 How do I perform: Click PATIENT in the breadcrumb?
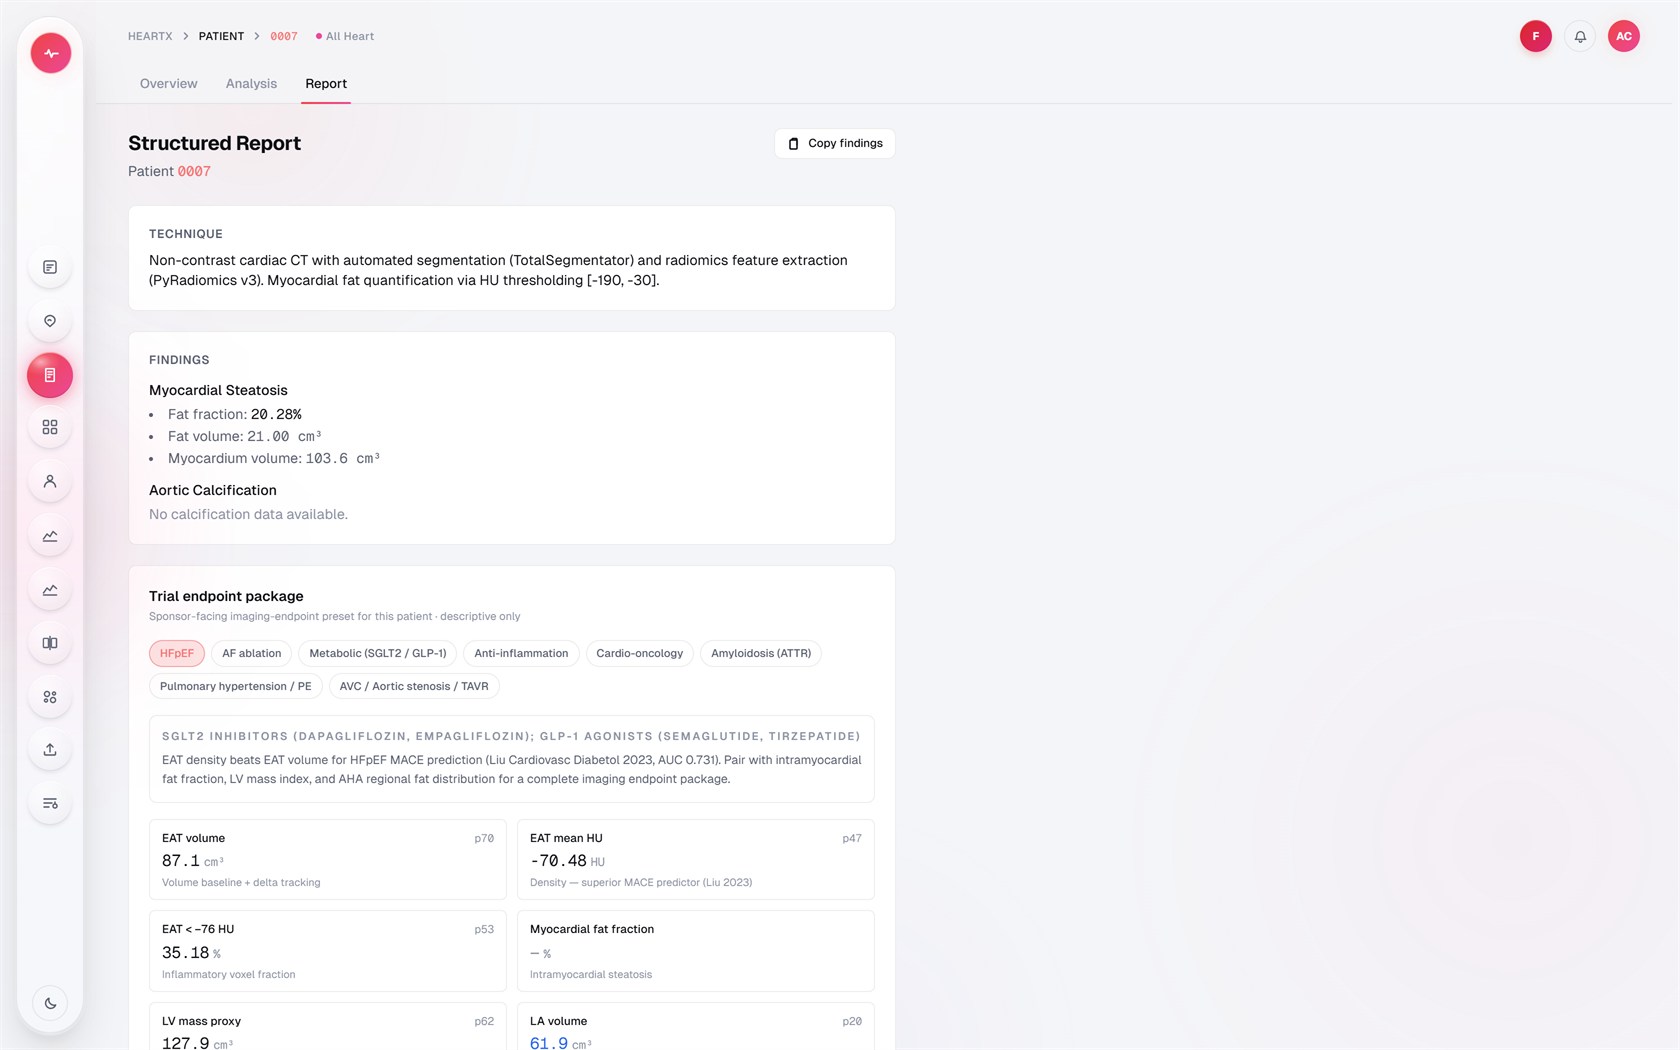coord(221,36)
